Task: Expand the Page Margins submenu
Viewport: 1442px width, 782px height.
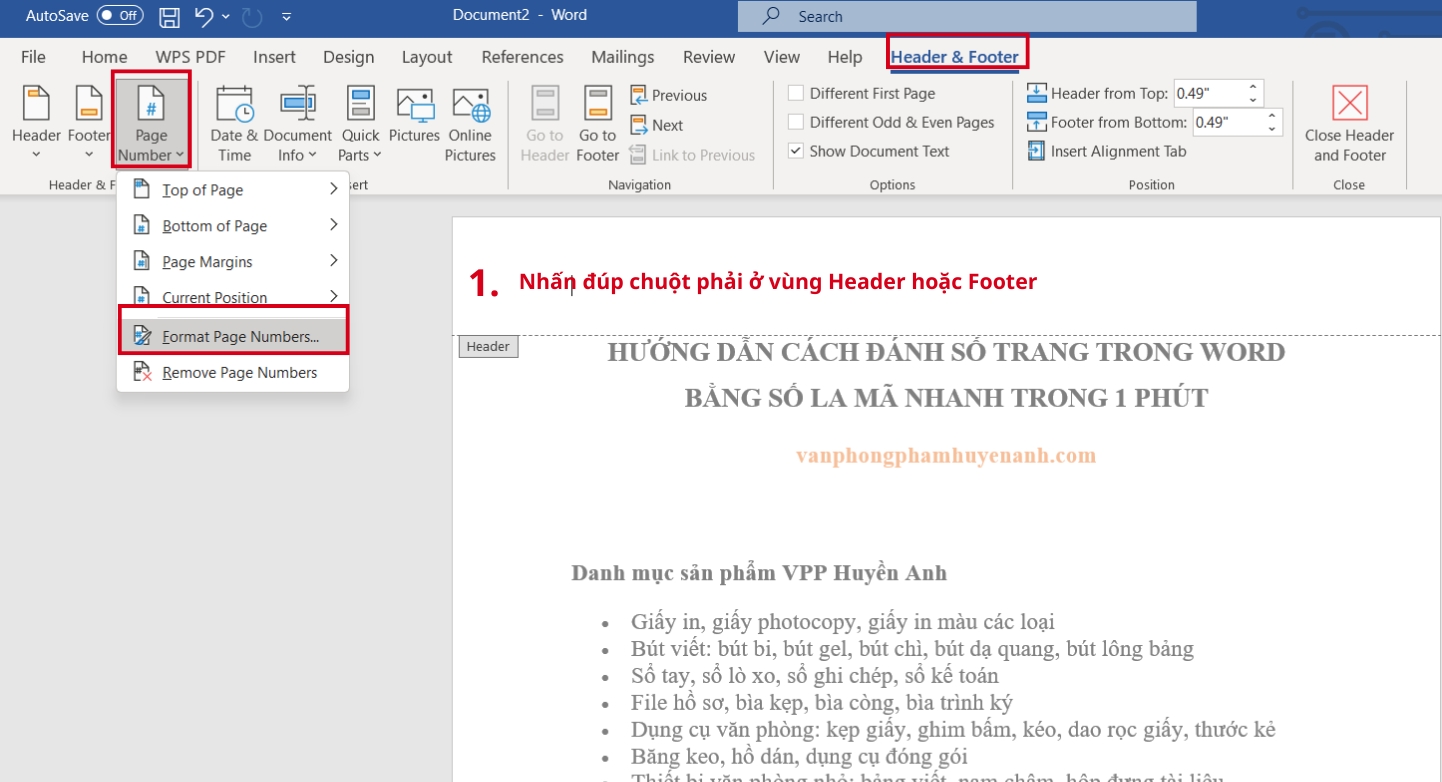Action: pos(234,262)
